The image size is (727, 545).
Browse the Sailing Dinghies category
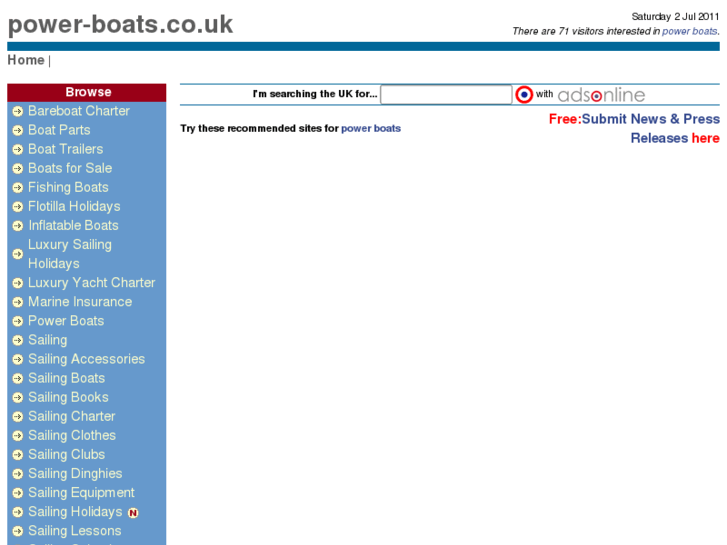76,473
